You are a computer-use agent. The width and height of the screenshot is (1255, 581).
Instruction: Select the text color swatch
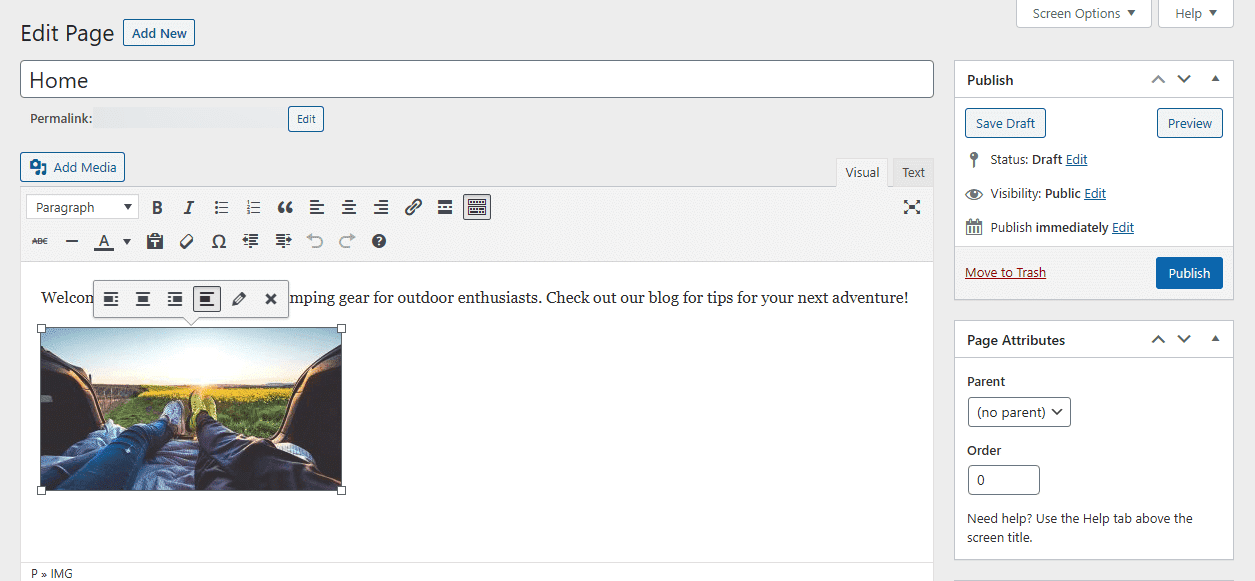103,241
